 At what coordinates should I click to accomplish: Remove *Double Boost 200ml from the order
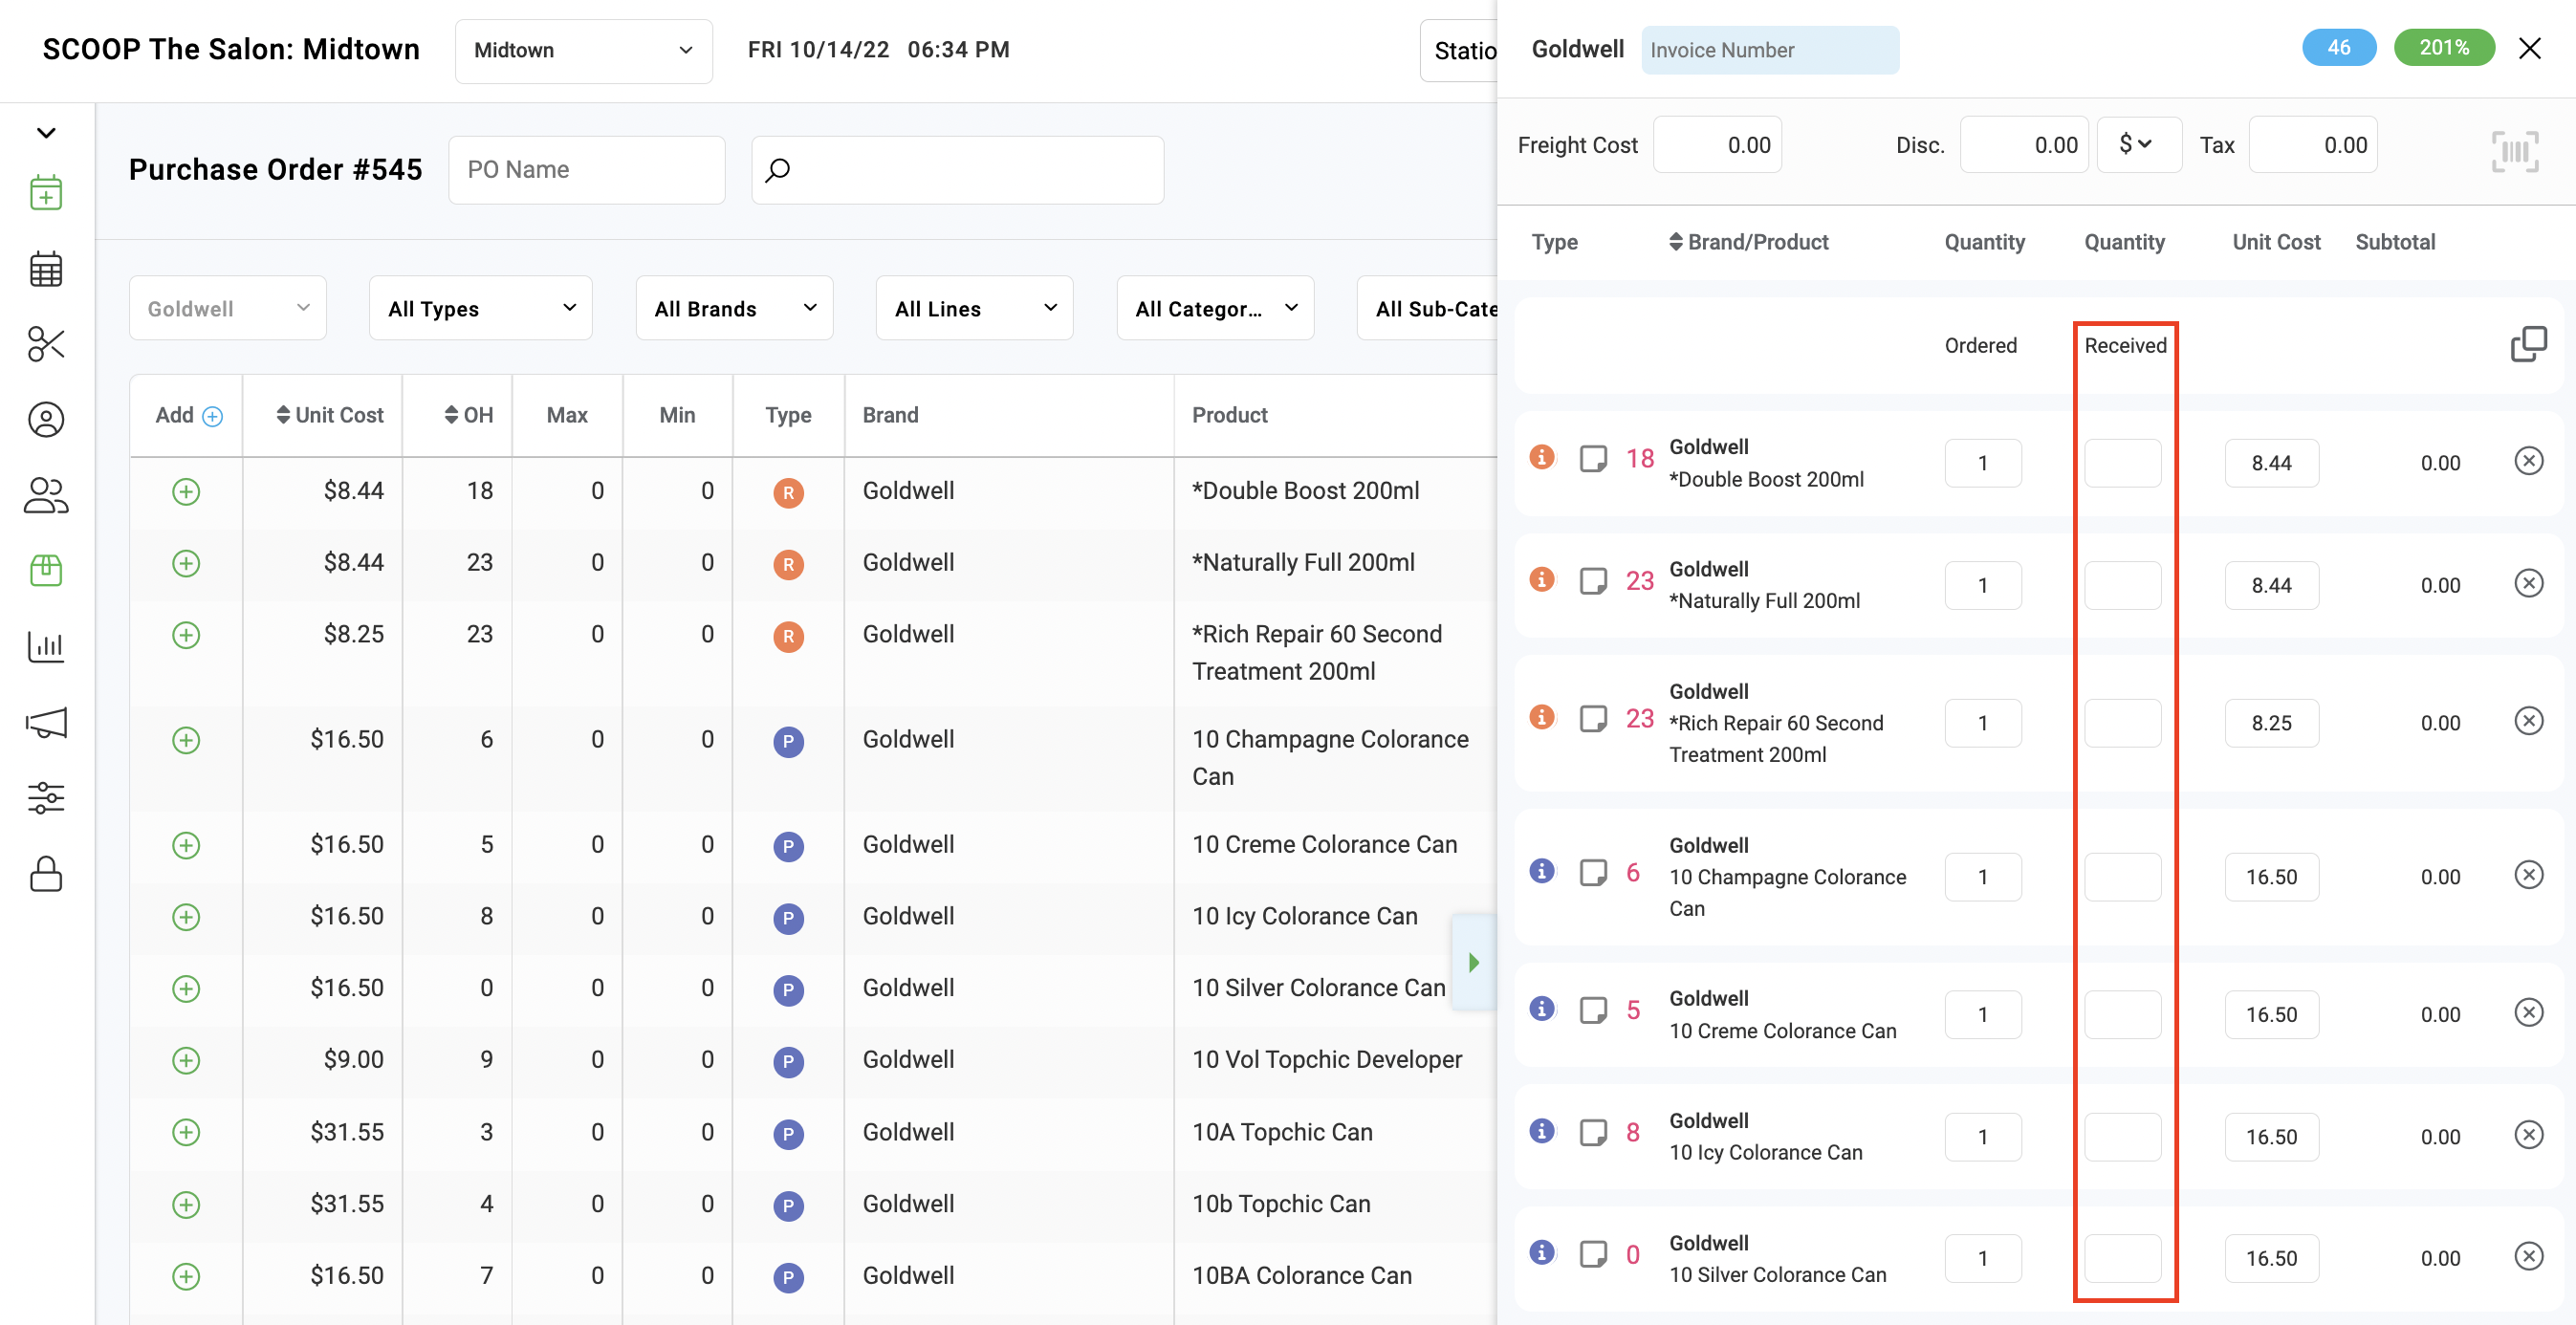2529,461
